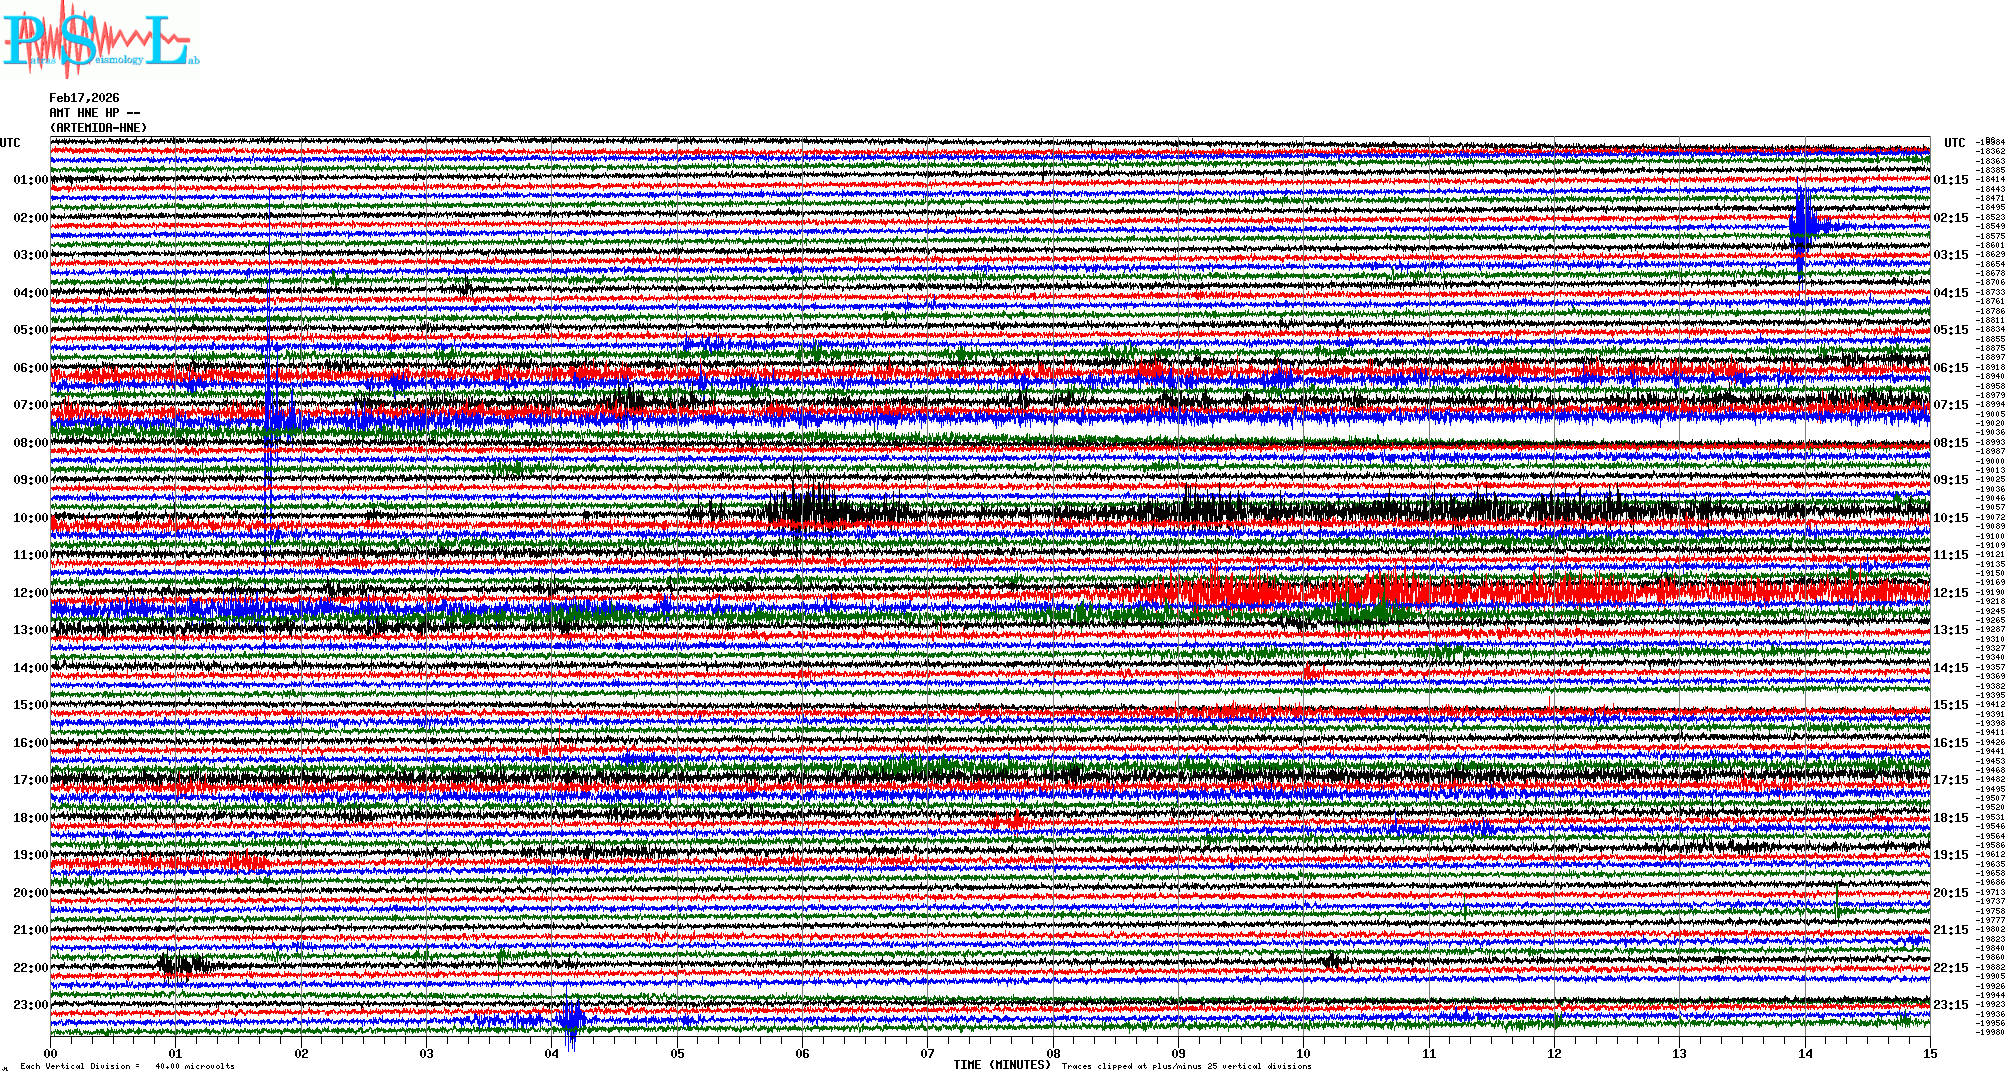This screenshot has width=2010, height=1080.
Task: Click the PSL Seismology Lab logo
Action: coord(100,40)
